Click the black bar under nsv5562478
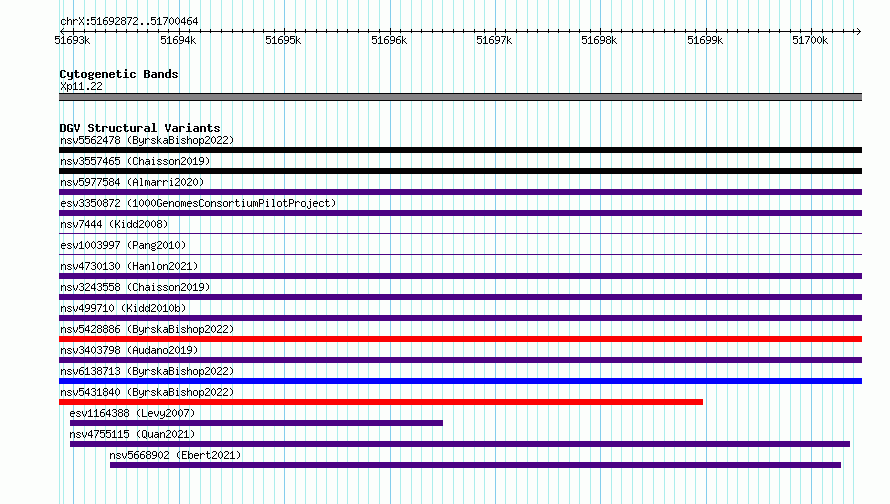 tap(460, 150)
